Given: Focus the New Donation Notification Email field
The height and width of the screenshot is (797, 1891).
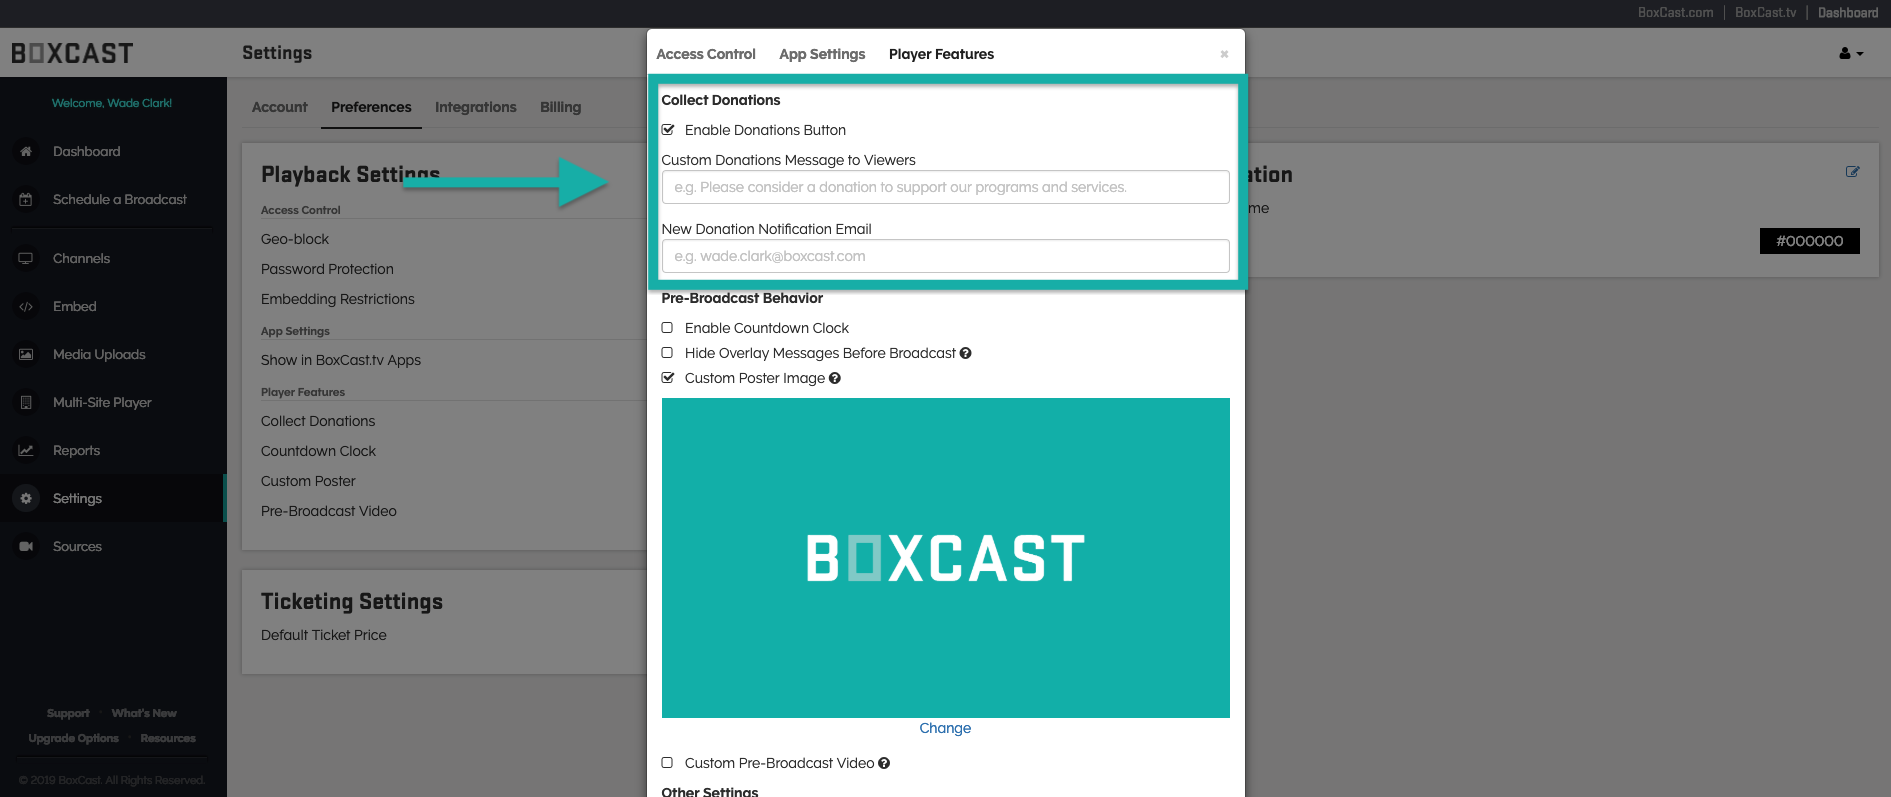Looking at the screenshot, I should point(945,256).
